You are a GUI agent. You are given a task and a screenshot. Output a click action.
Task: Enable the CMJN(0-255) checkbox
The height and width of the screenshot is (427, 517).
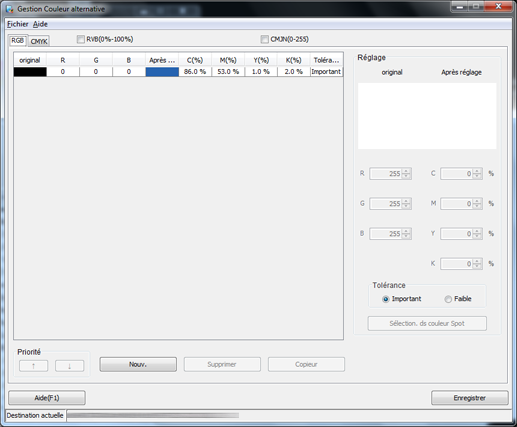click(264, 39)
